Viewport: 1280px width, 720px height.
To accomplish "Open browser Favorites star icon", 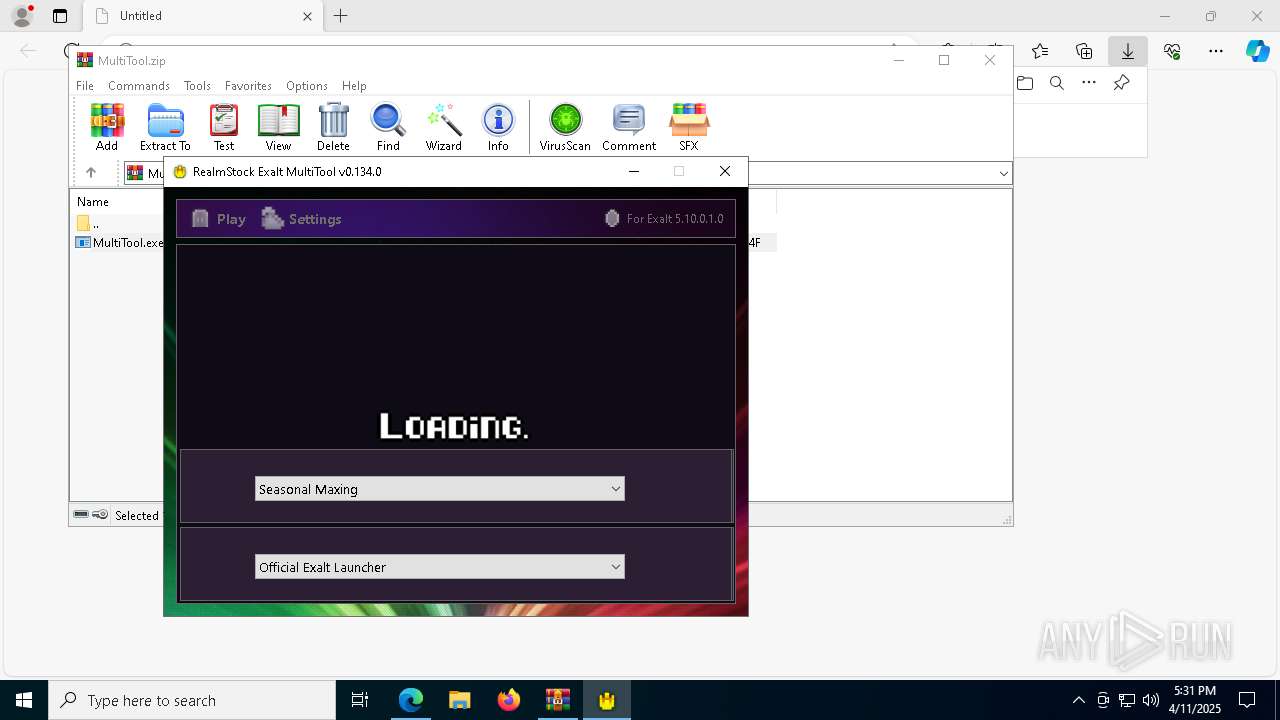I will coord(1040,51).
